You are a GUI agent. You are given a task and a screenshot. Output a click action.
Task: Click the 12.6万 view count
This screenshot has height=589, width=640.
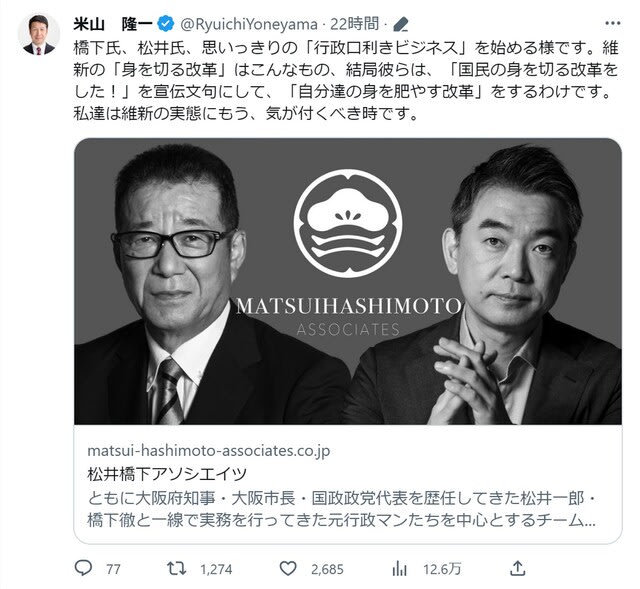tap(442, 569)
